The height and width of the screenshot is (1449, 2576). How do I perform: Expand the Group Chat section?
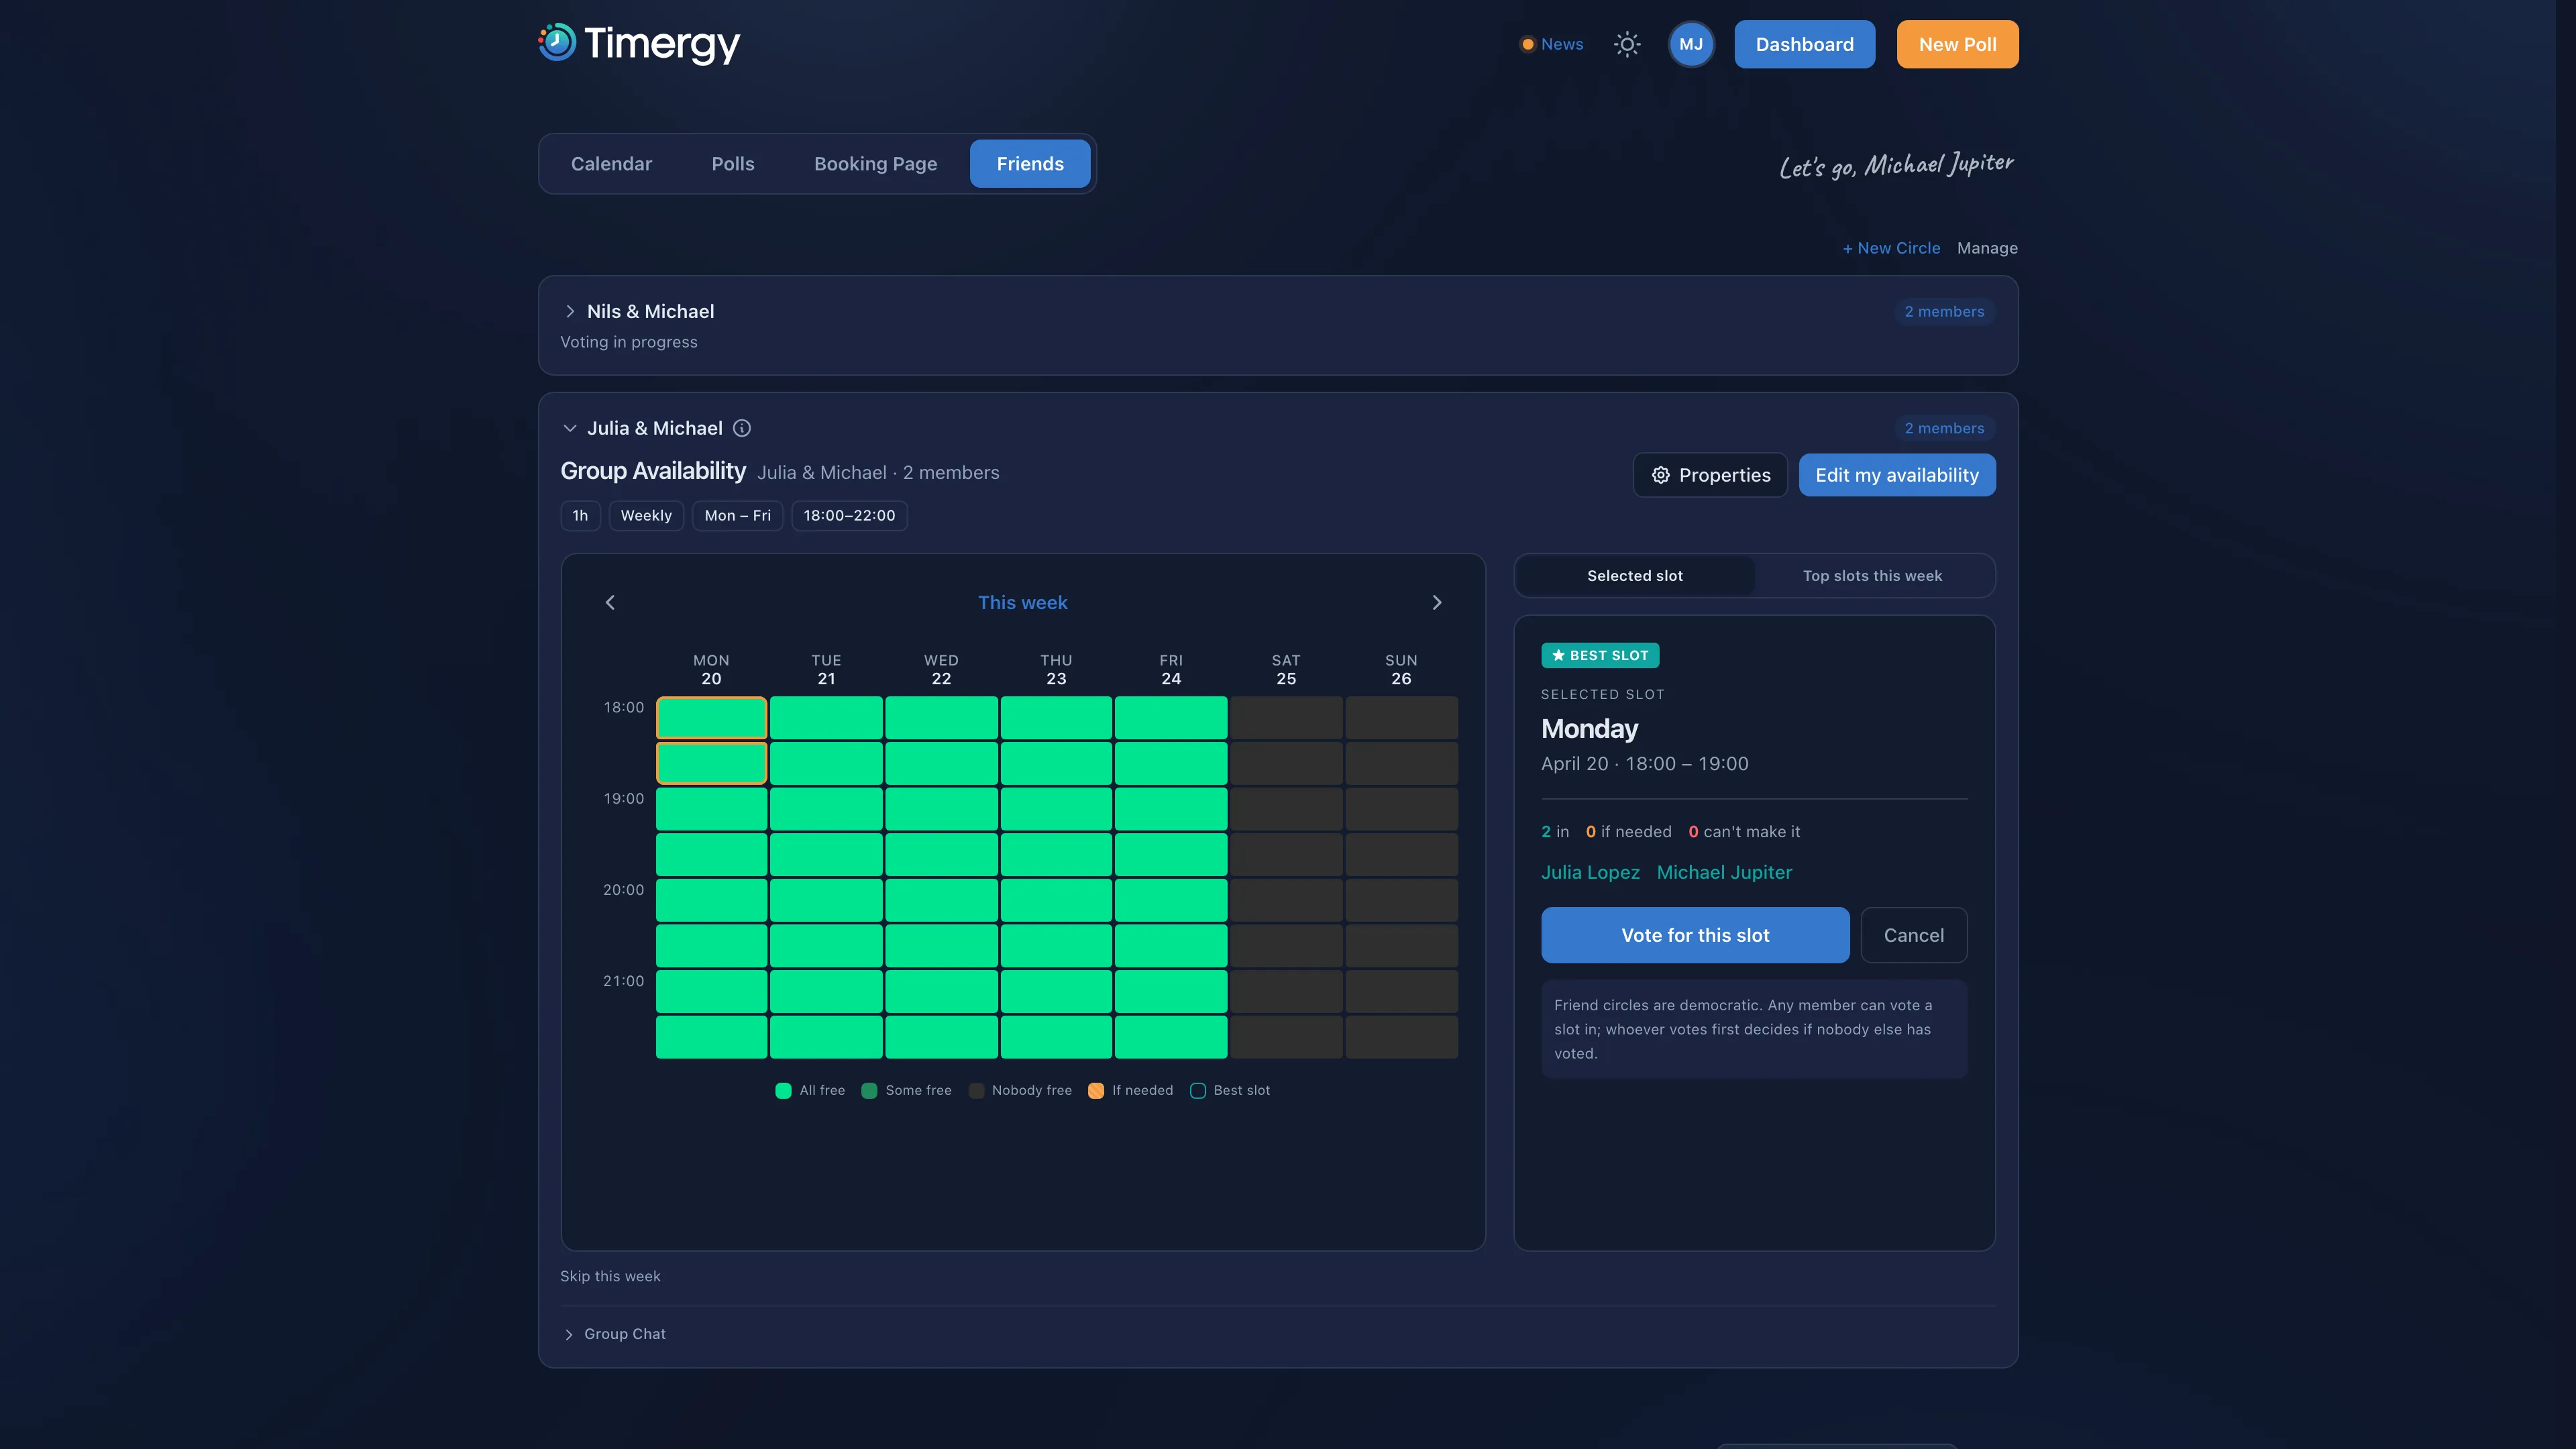point(569,1334)
